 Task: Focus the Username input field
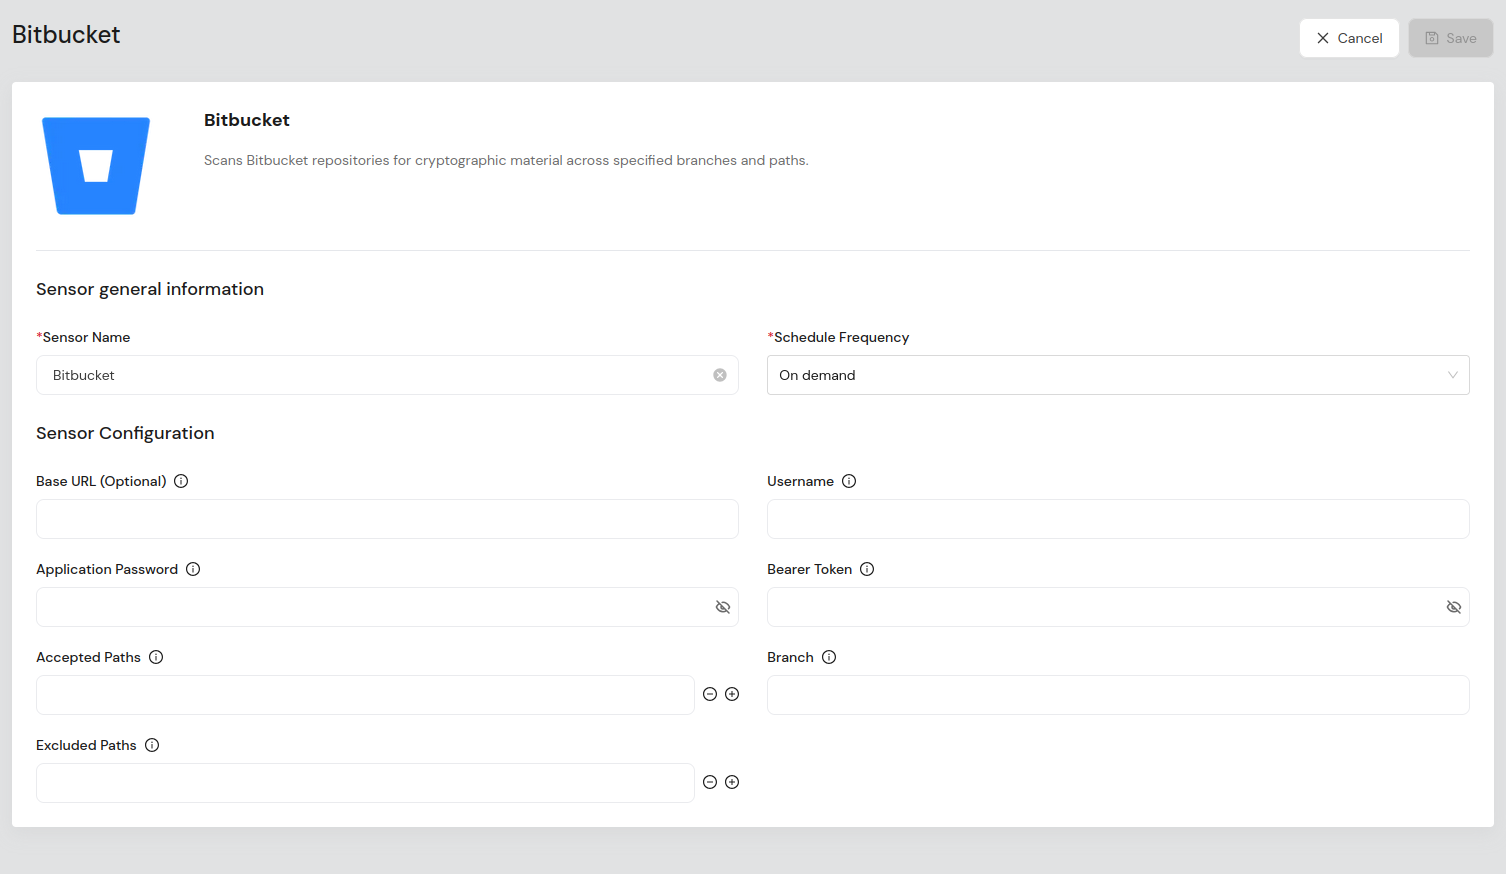tap(1118, 519)
